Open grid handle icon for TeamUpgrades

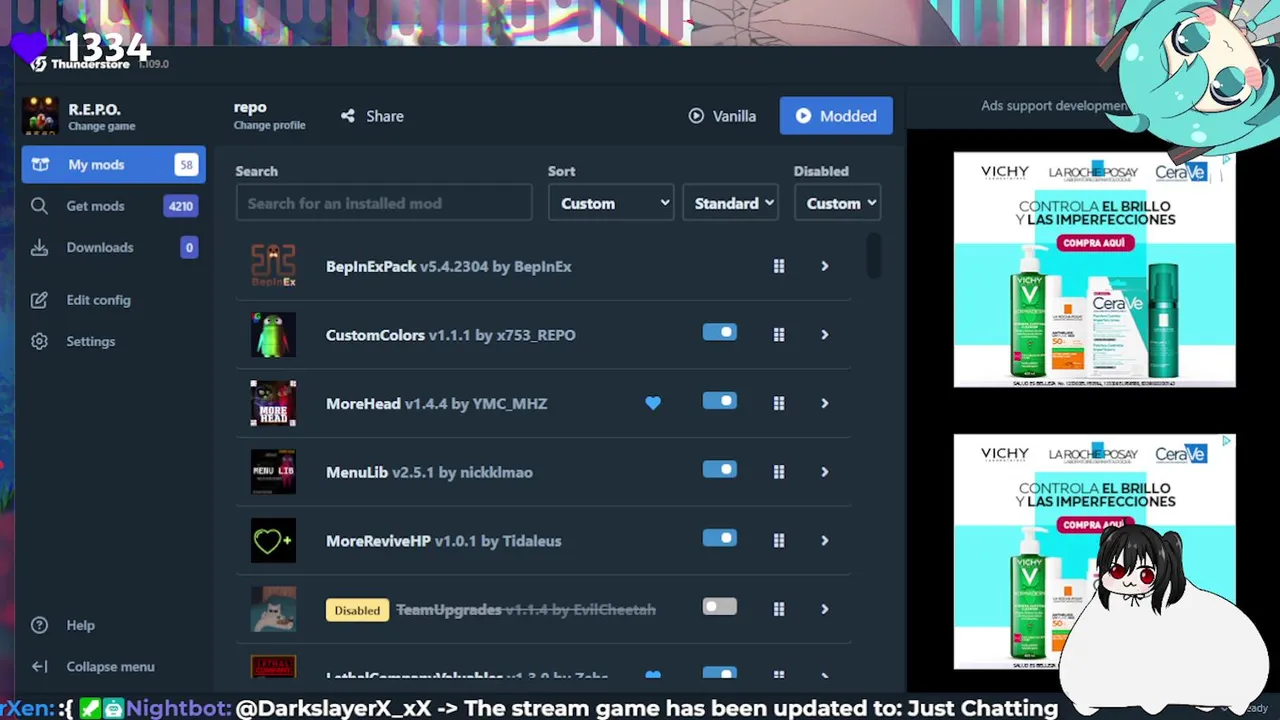[x=779, y=609]
